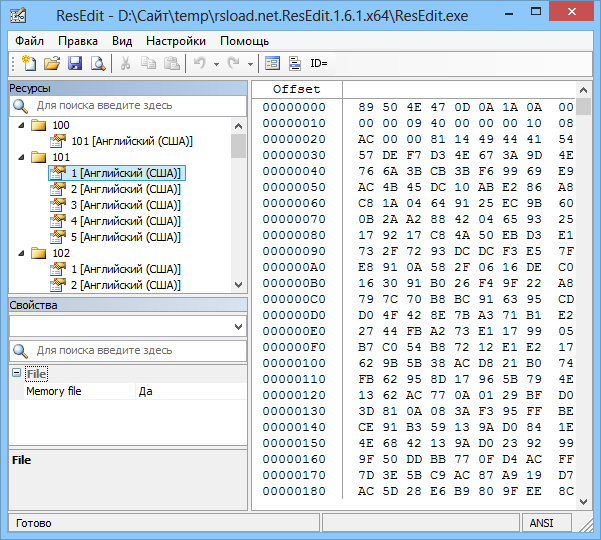Click the Redo arrow icon
Image resolution: width=601 pixels, height=540 pixels.
pyautogui.click(x=233, y=63)
